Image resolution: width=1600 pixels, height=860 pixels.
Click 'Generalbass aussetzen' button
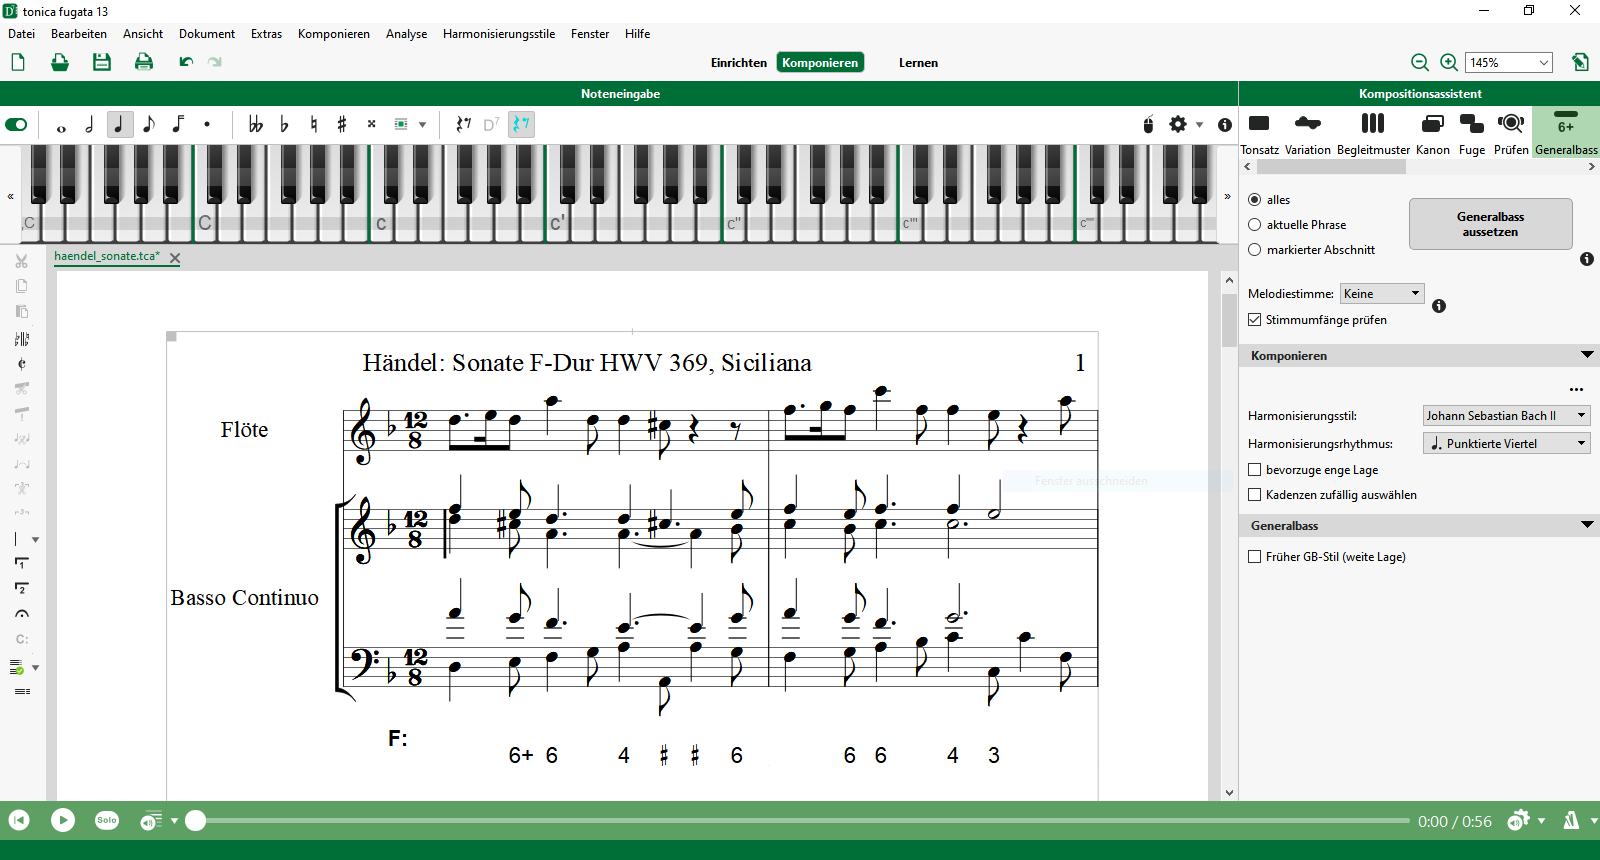1490,224
